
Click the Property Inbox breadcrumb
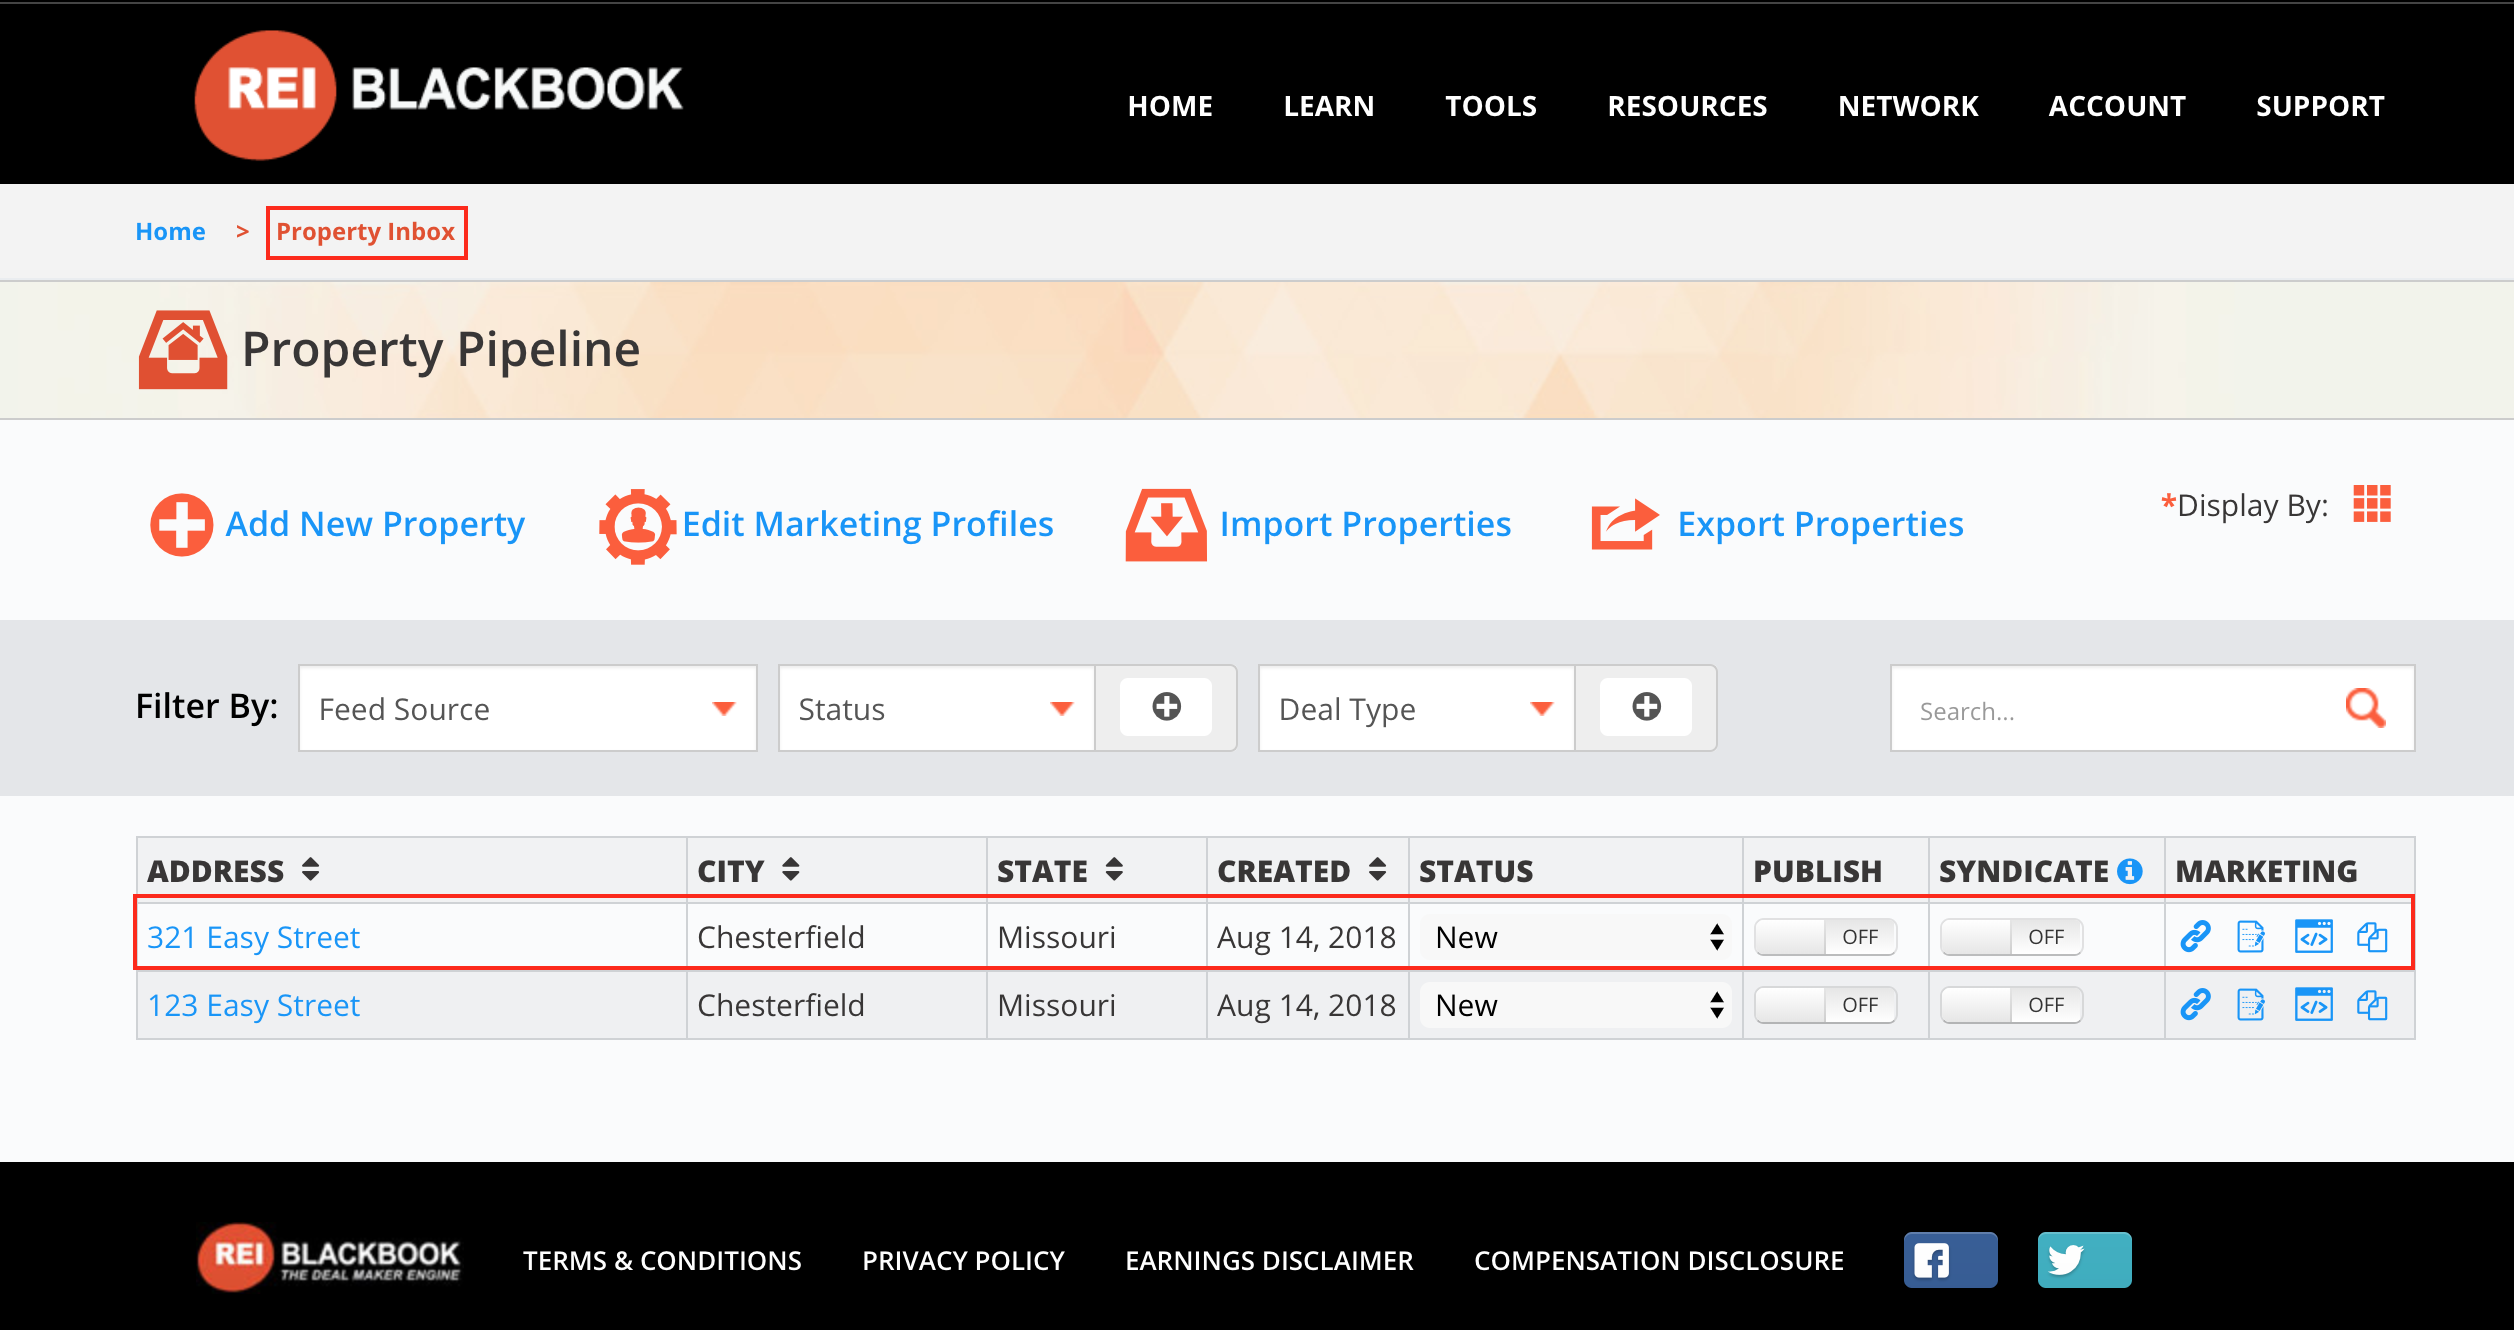(366, 232)
